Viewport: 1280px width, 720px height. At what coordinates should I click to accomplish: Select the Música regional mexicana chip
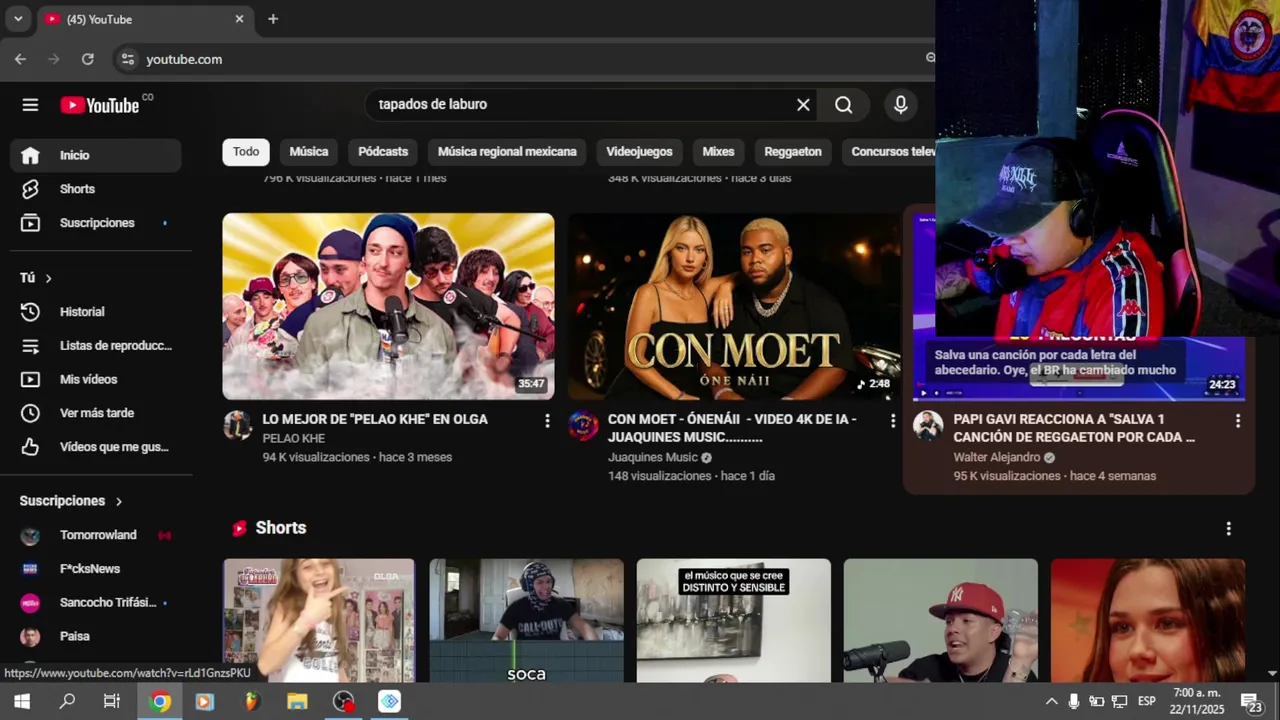pyautogui.click(x=507, y=152)
